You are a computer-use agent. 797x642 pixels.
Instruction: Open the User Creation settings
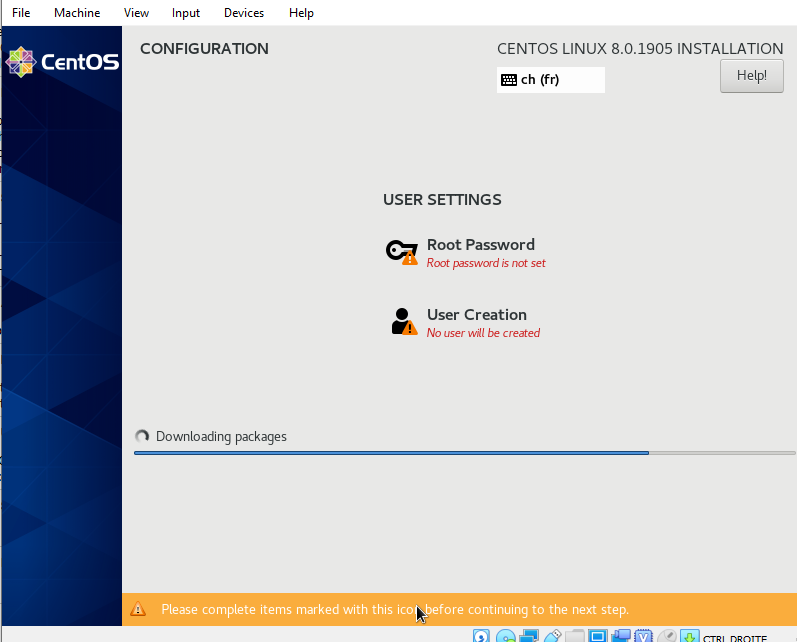coord(476,315)
